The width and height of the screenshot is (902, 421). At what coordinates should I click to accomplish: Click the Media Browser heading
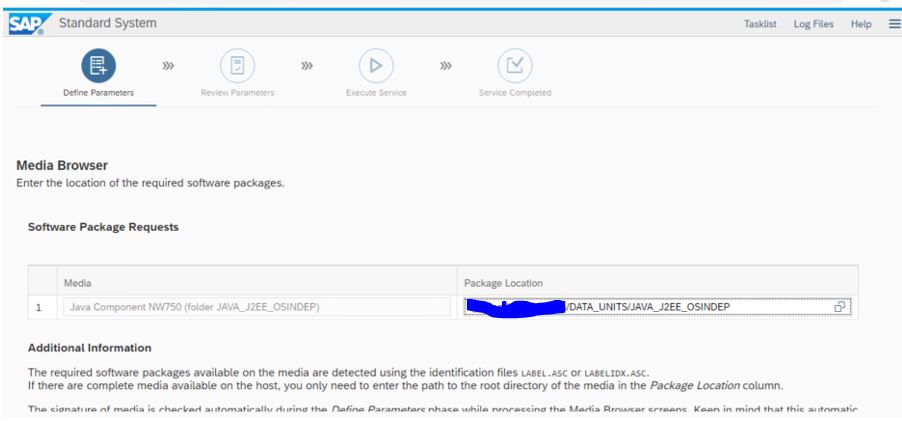62,166
